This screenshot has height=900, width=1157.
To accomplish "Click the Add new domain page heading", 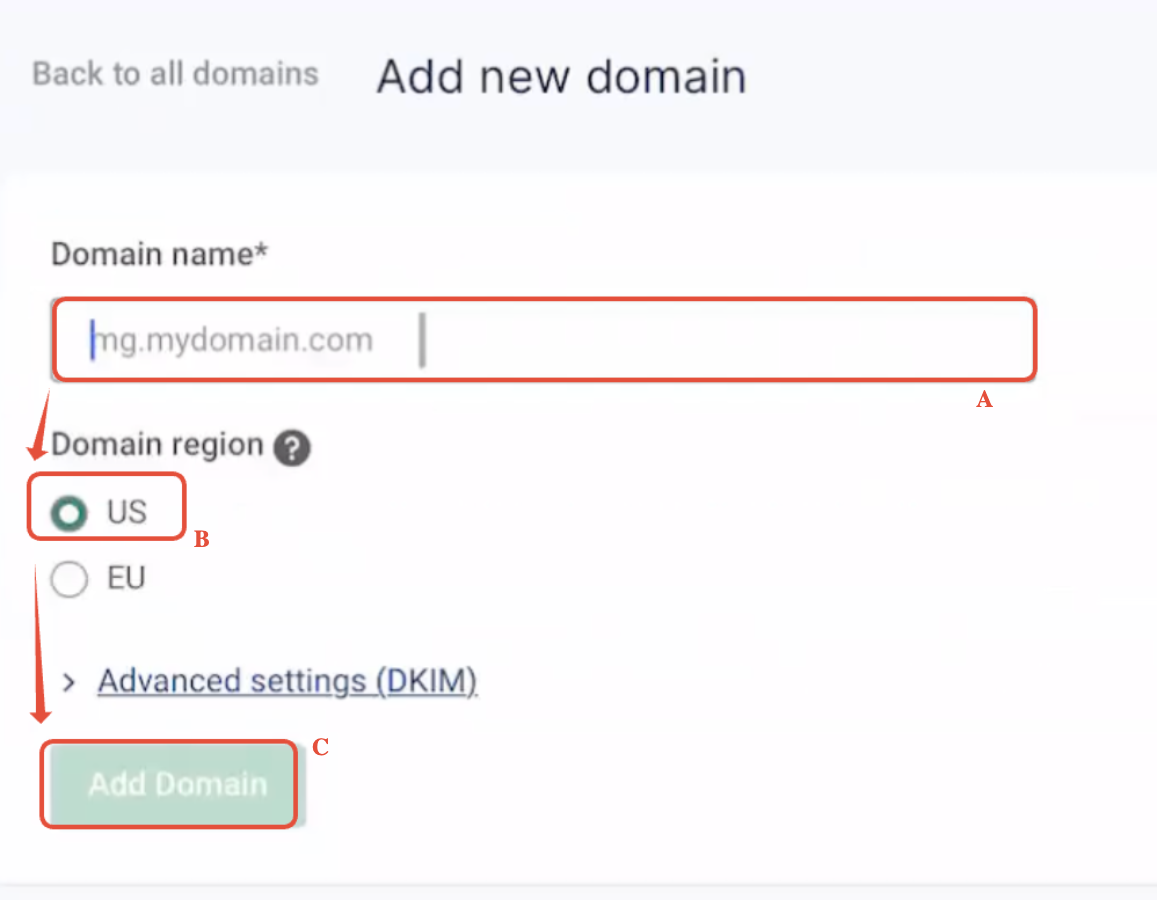I will tap(561, 76).
